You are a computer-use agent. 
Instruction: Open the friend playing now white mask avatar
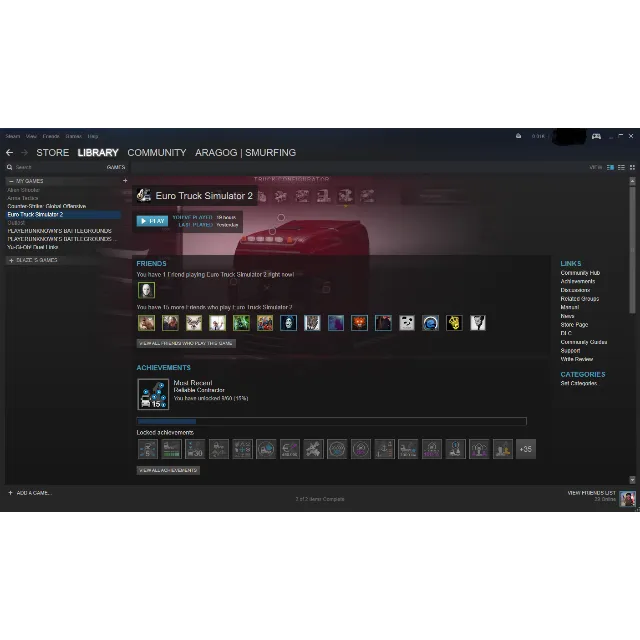point(146,290)
